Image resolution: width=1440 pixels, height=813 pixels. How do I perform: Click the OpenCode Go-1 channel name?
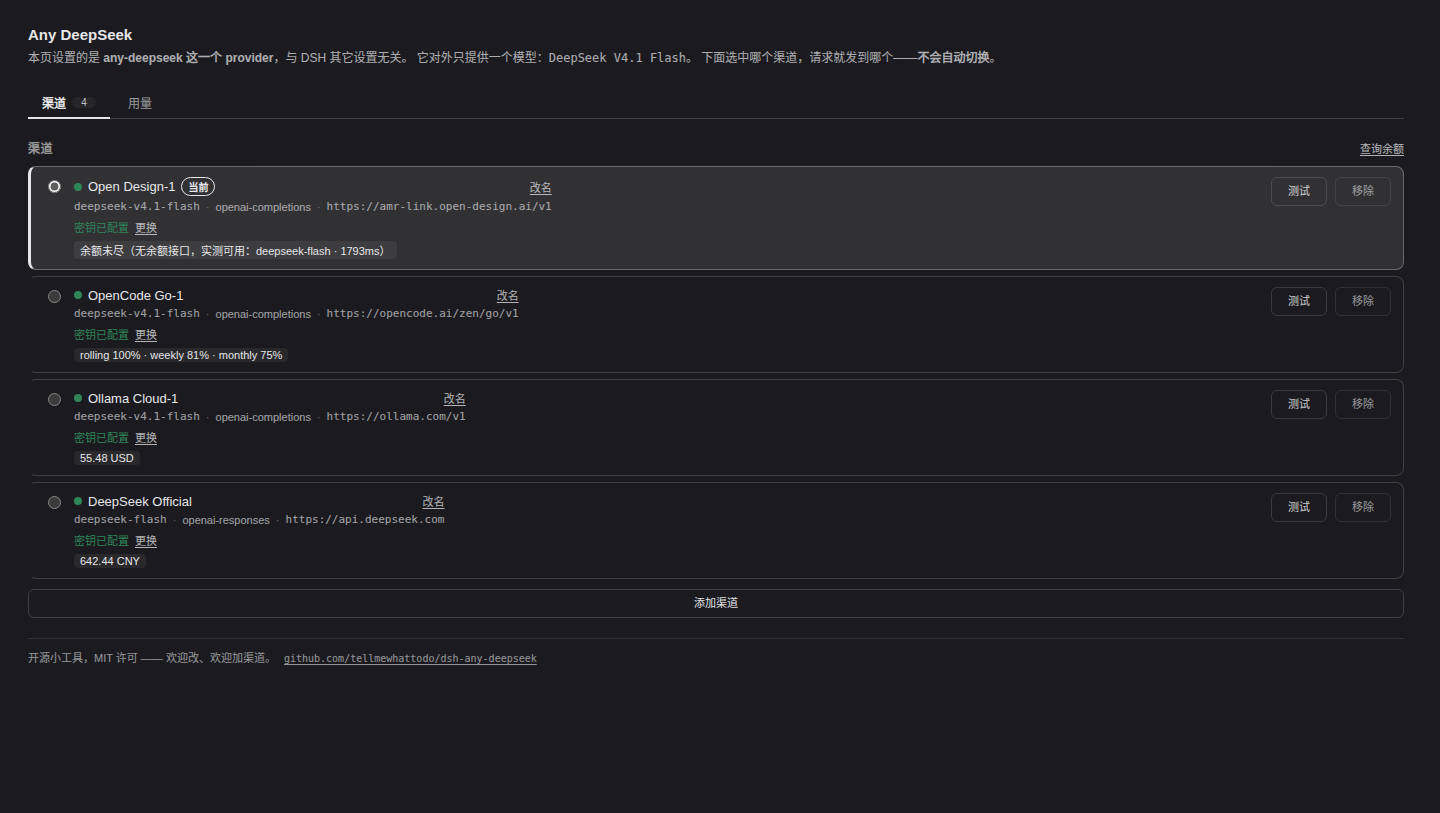point(135,296)
